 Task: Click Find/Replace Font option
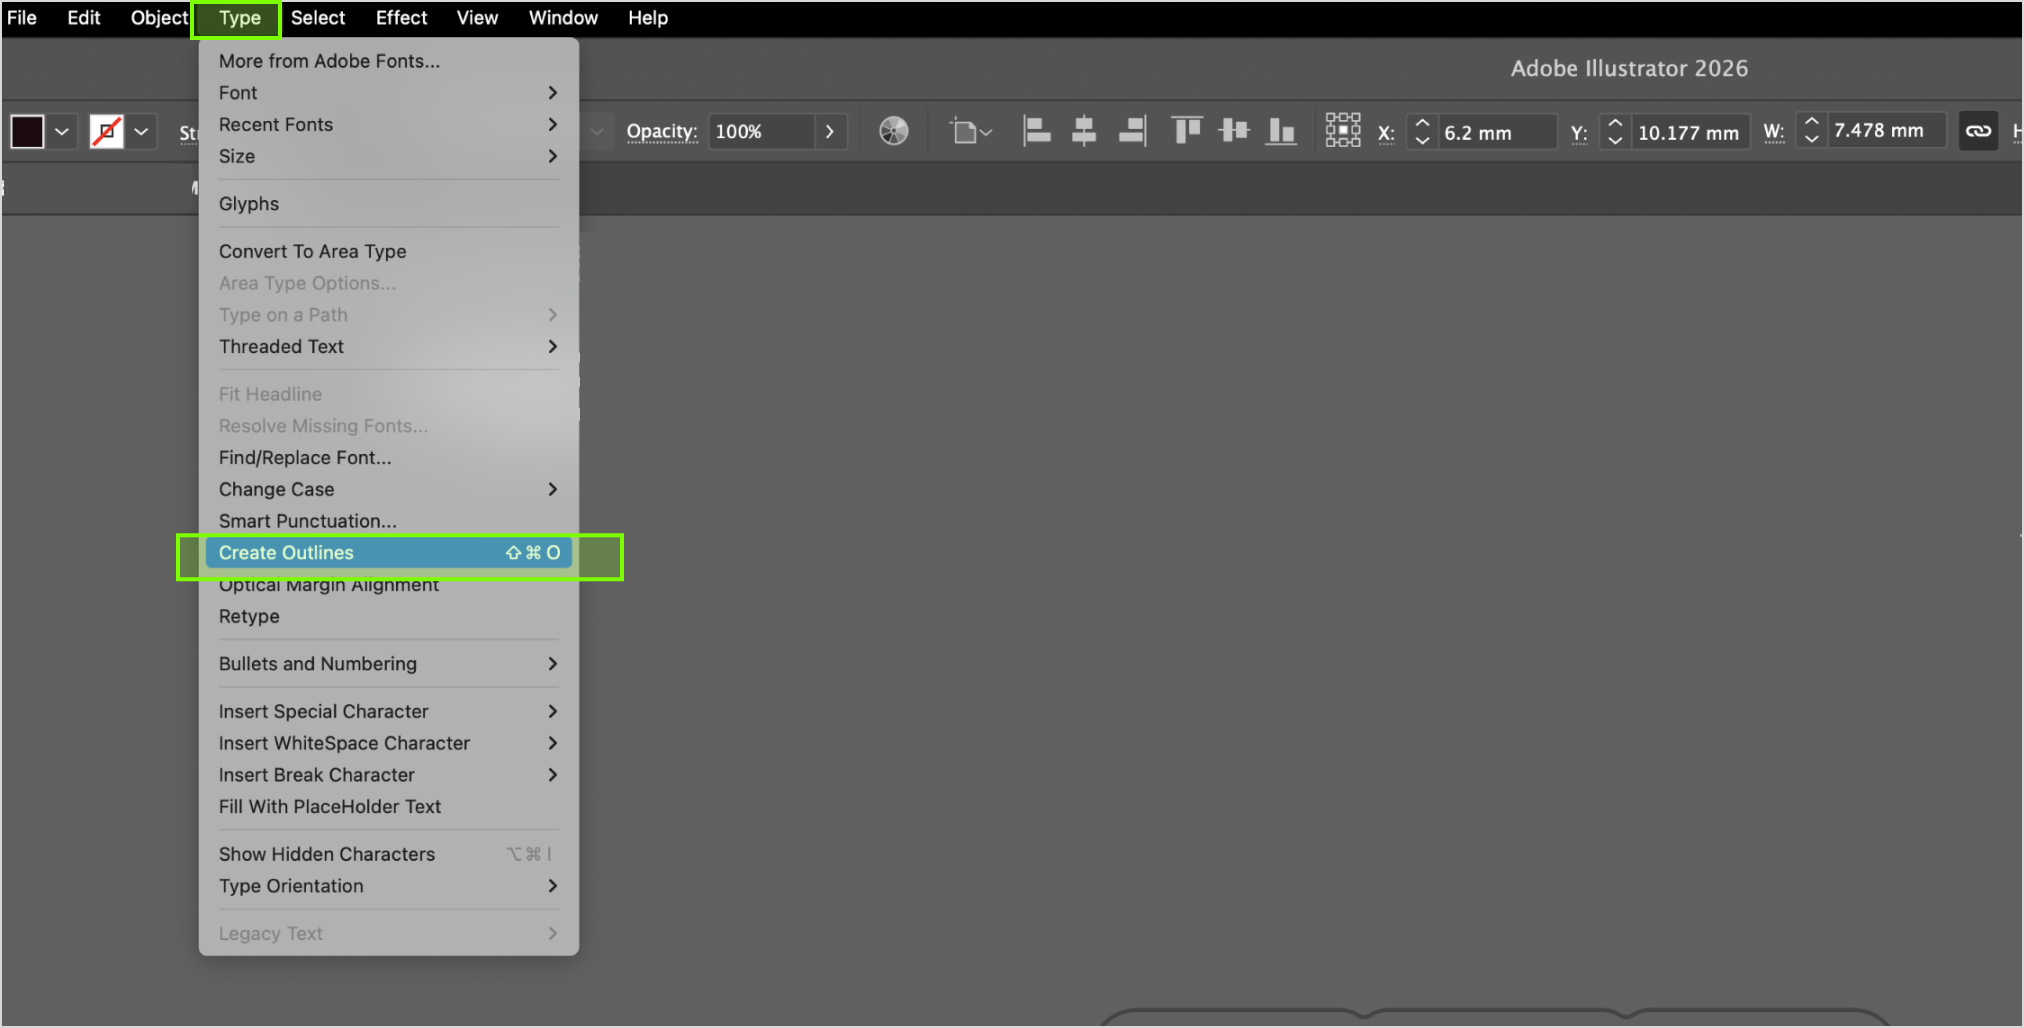pyautogui.click(x=305, y=457)
